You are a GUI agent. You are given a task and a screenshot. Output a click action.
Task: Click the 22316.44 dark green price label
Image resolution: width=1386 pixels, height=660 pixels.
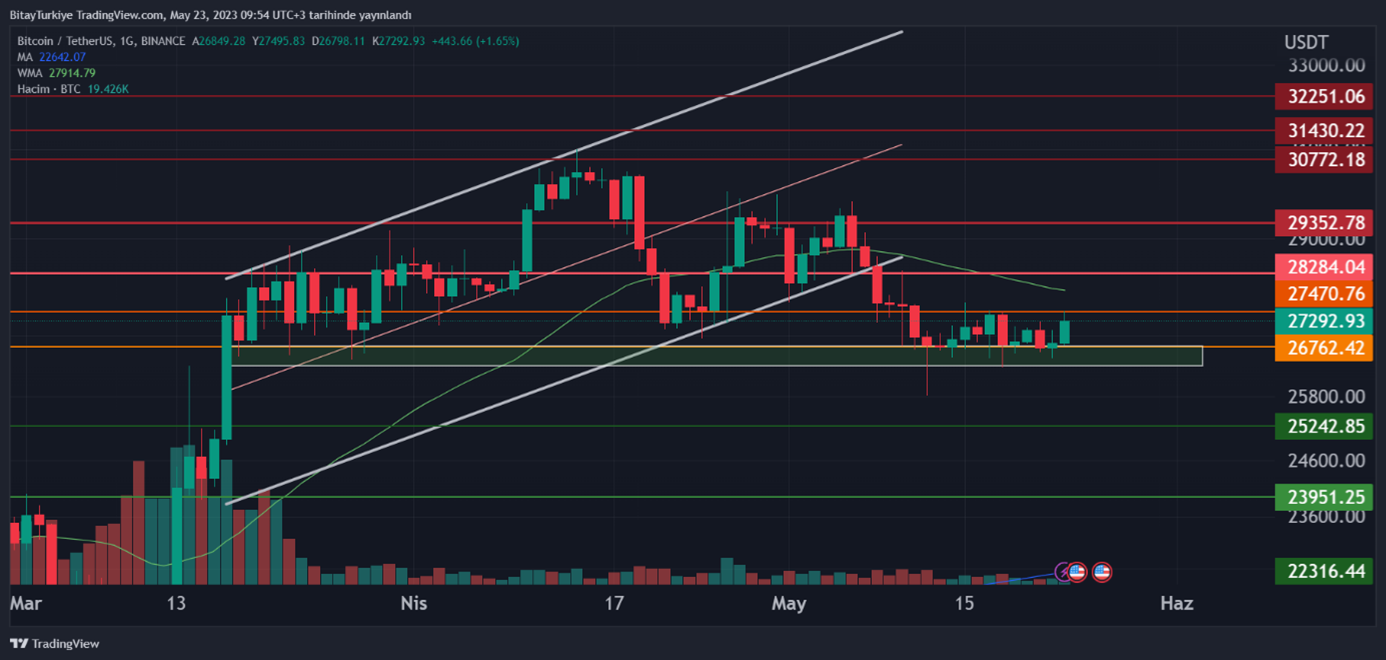(x=1323, y=571)
